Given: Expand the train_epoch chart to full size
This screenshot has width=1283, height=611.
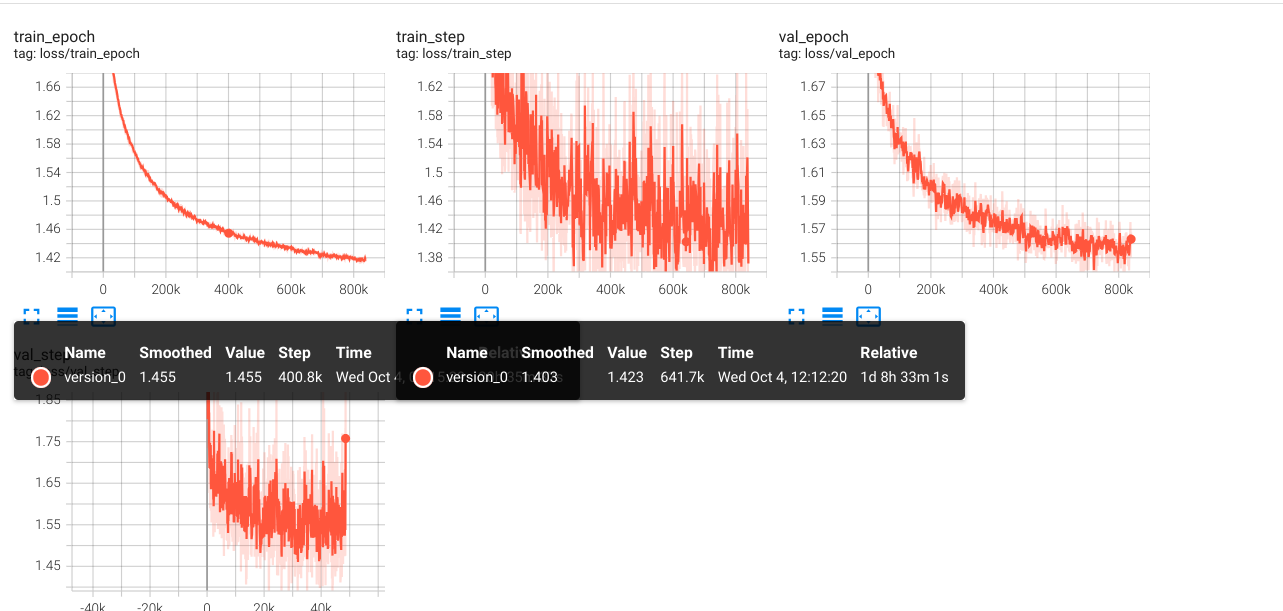Looking at the screenshot, I should coord(31,315).
